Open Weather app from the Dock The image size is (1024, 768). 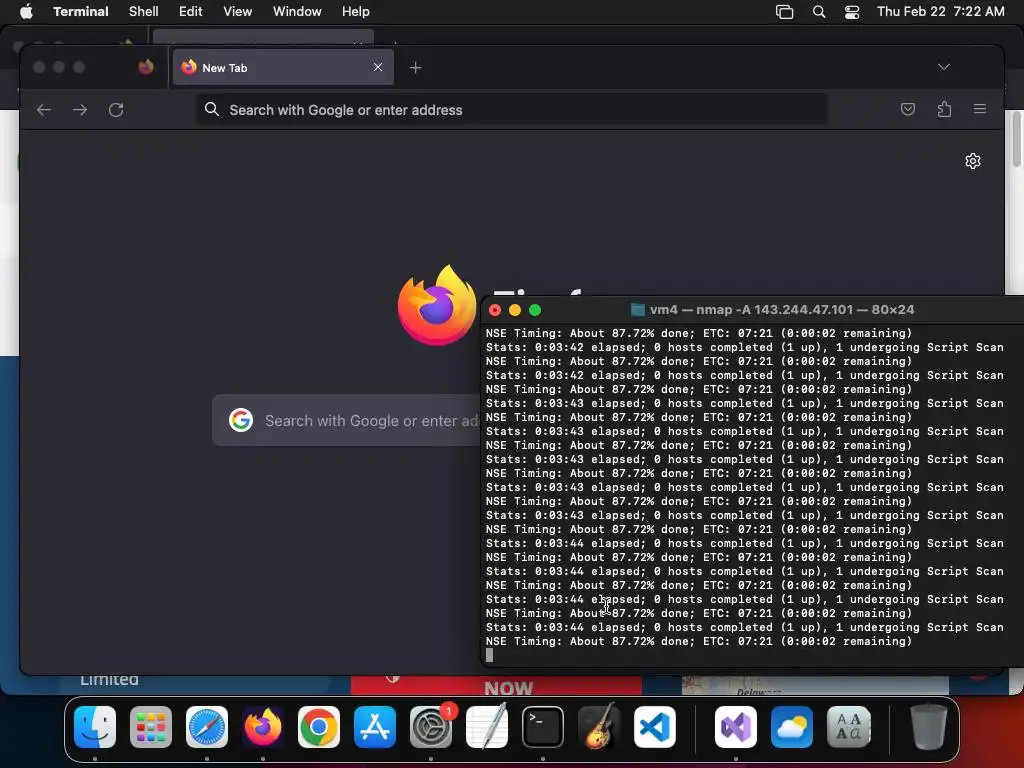(x=792, y=727)
